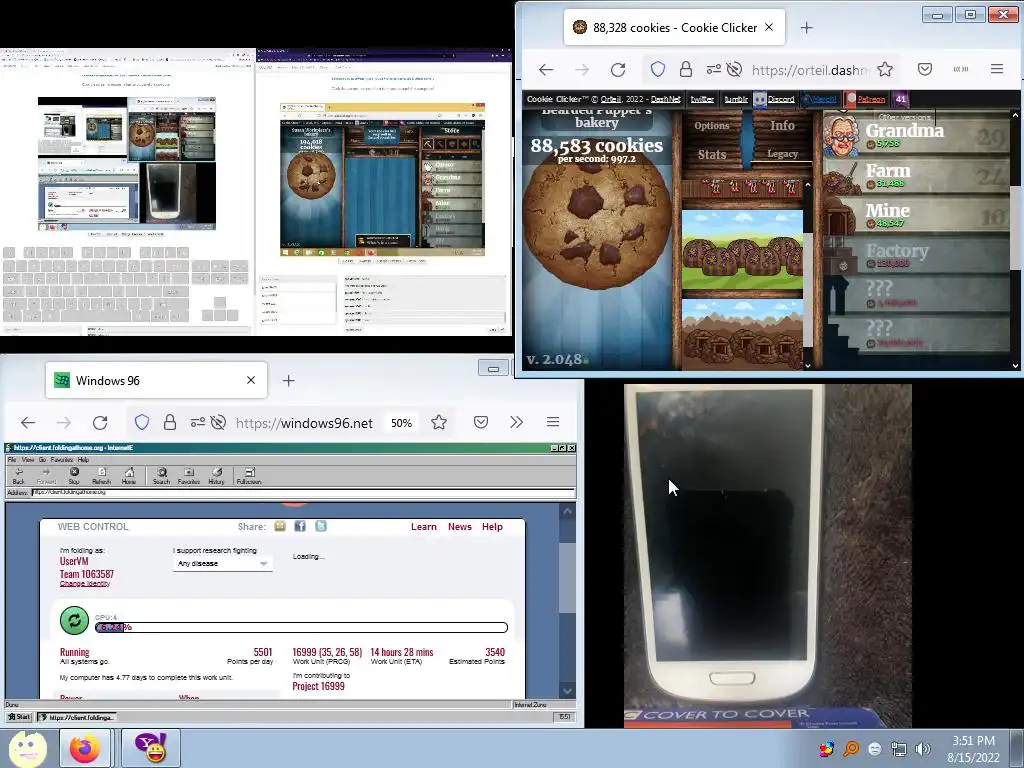Open the Cookie Clicker Options menu
The height and width of the screenshot is (768, 1024).
click(x=711, y=125)
